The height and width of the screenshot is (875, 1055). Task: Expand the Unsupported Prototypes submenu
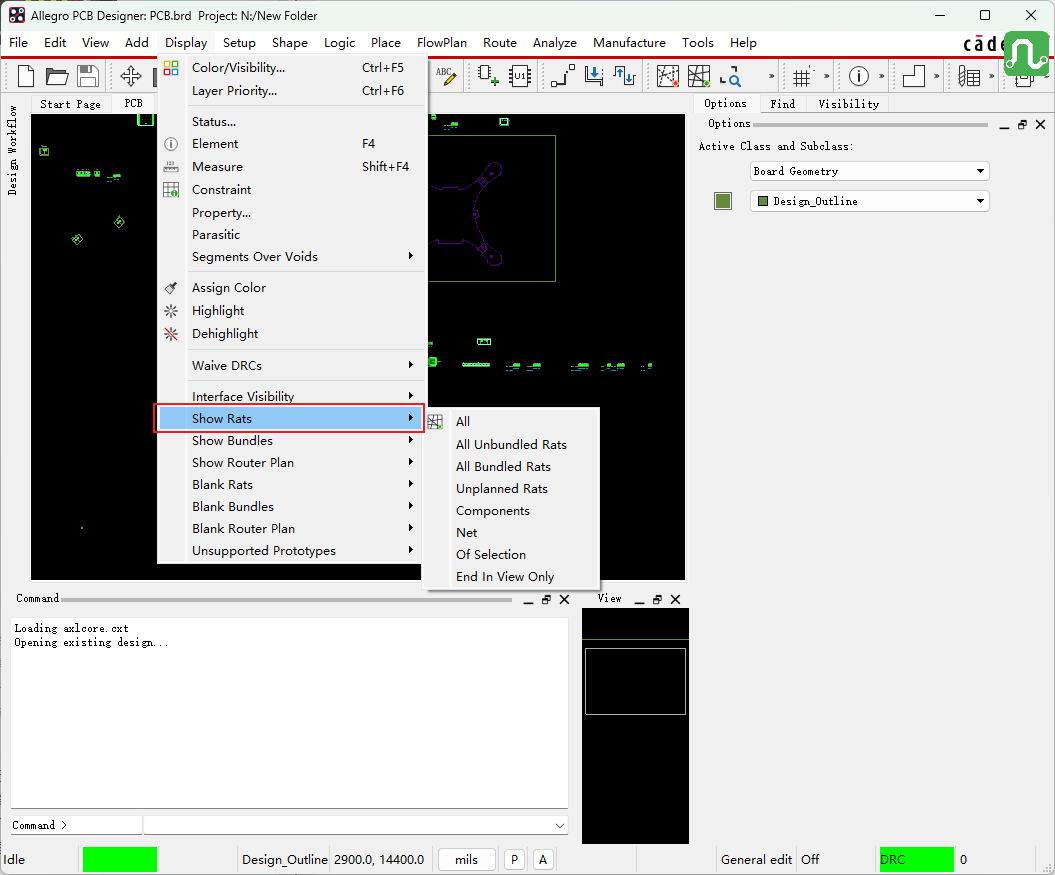coord(291,551)
